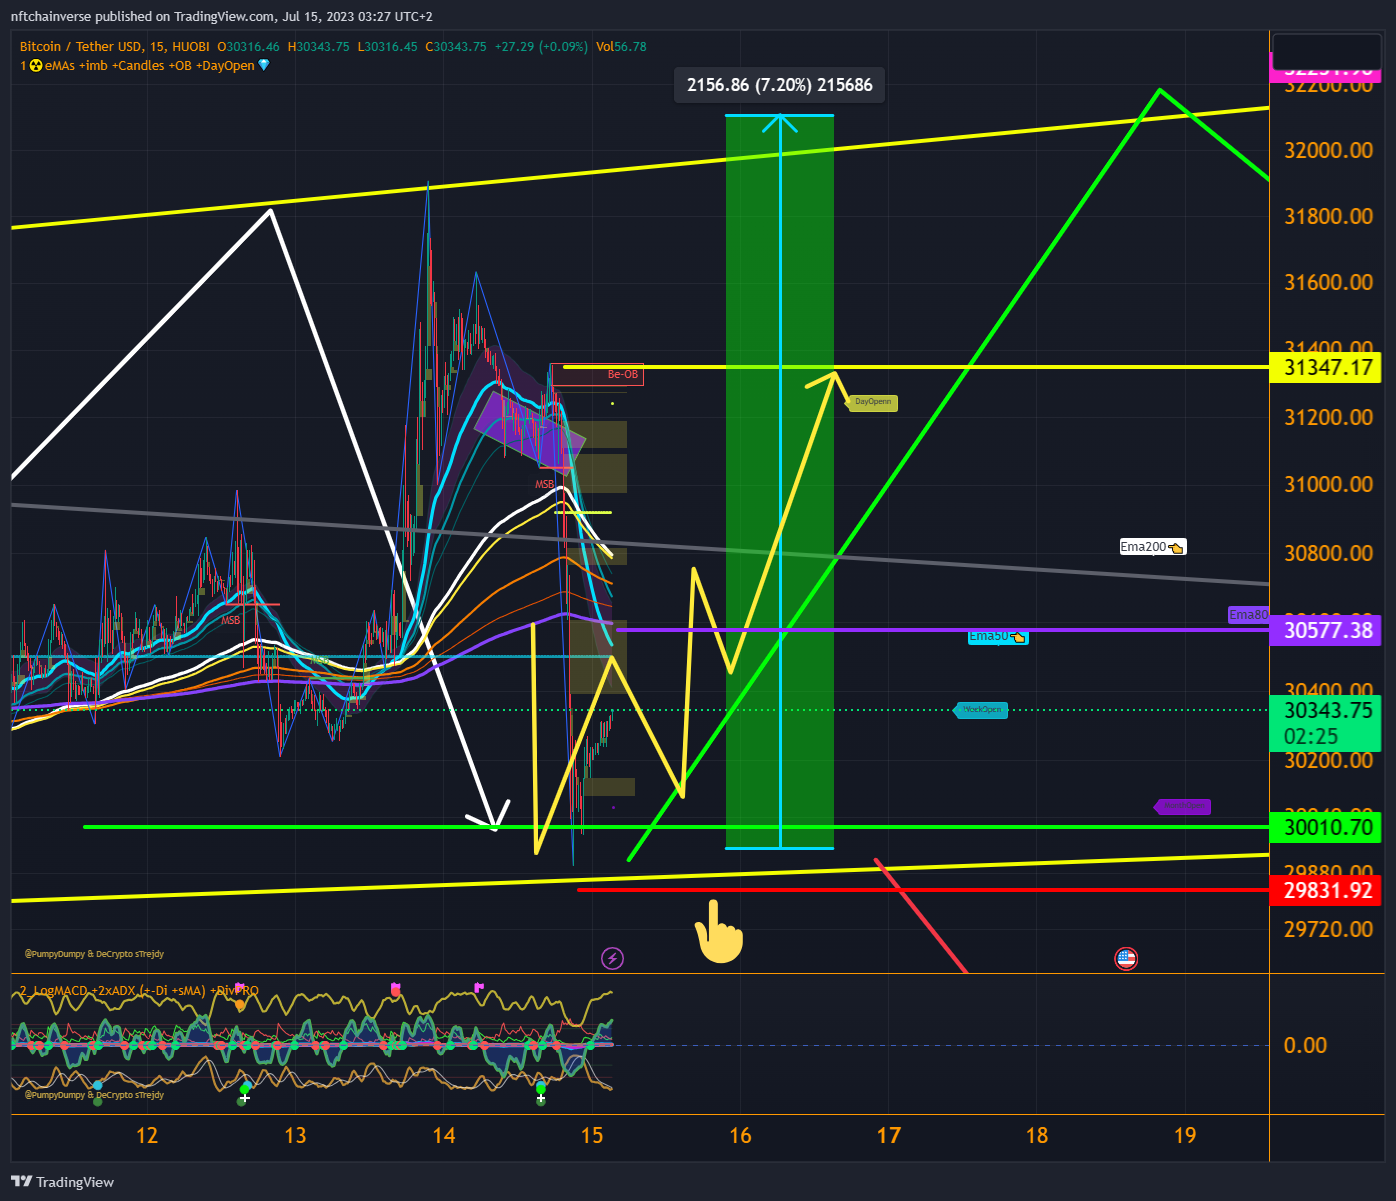Click the 0.00 indicator axis value
Screen dimensions: 1396x1201
point(1305,1045)
